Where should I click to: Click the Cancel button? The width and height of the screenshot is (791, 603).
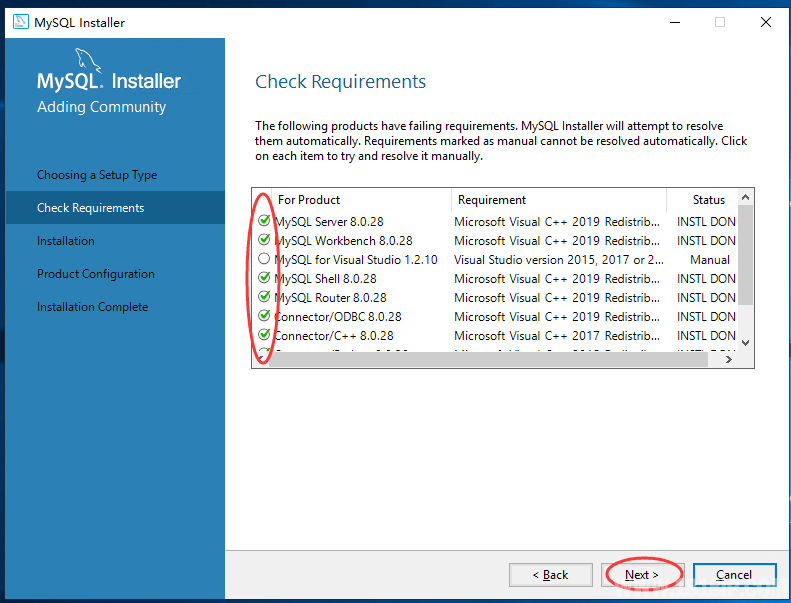734,575
